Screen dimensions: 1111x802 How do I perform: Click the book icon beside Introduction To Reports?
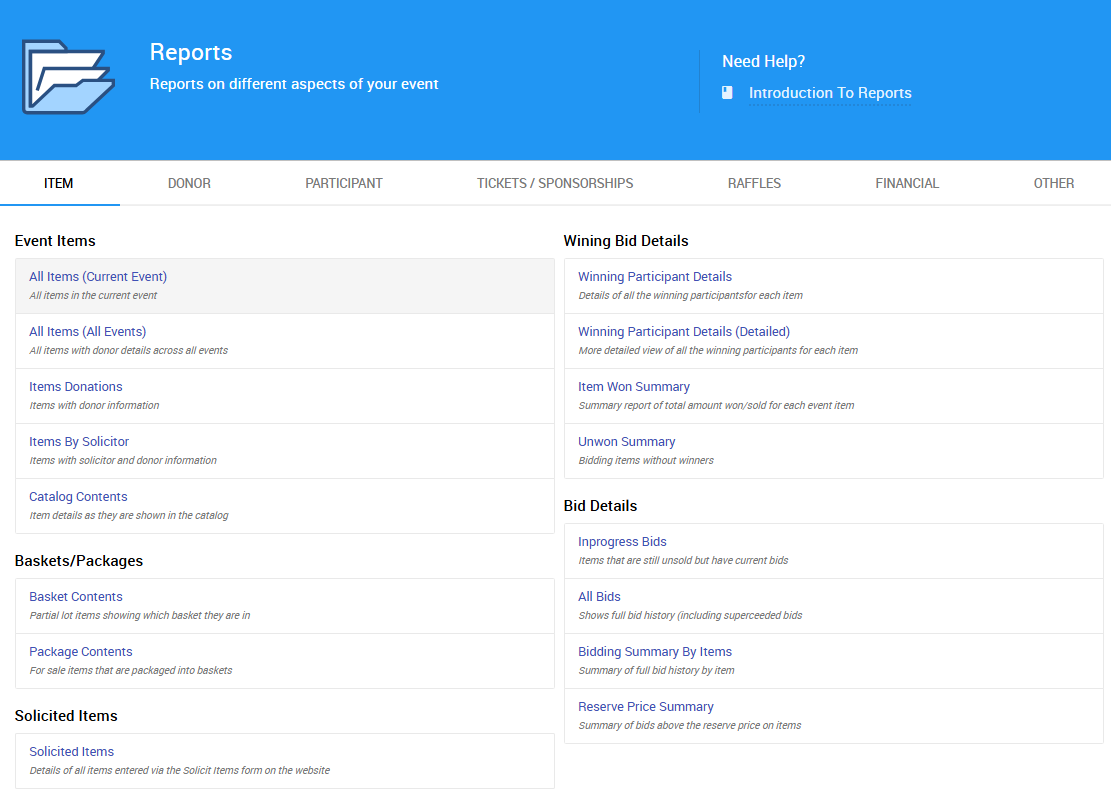tap(728, 93)
